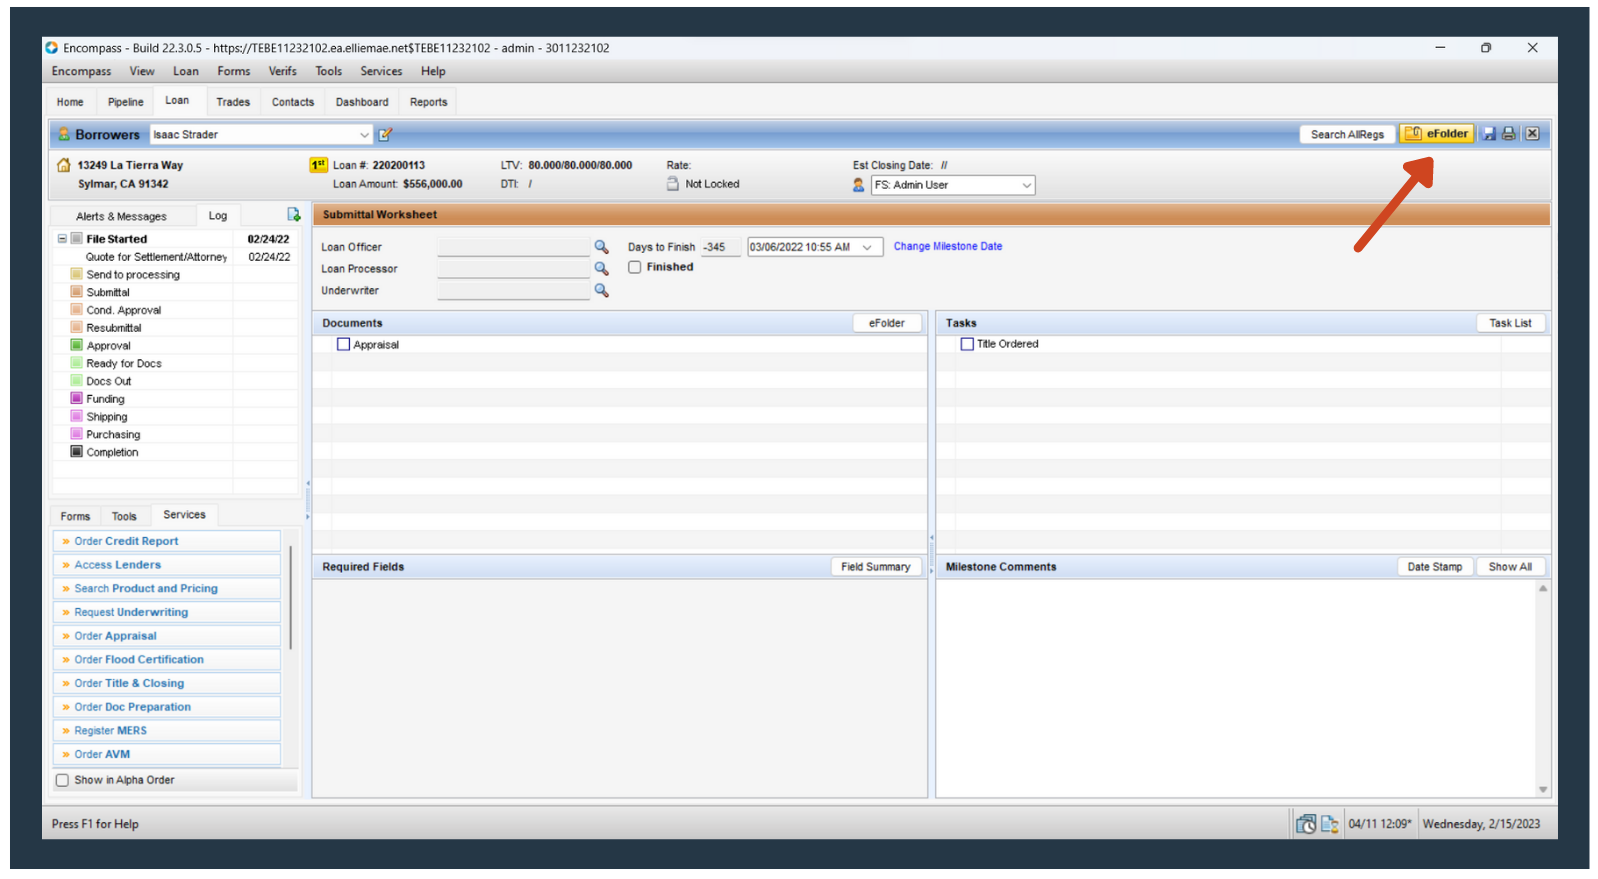Enable Show in Alpha Order checkbox

(x=63, y=780)
